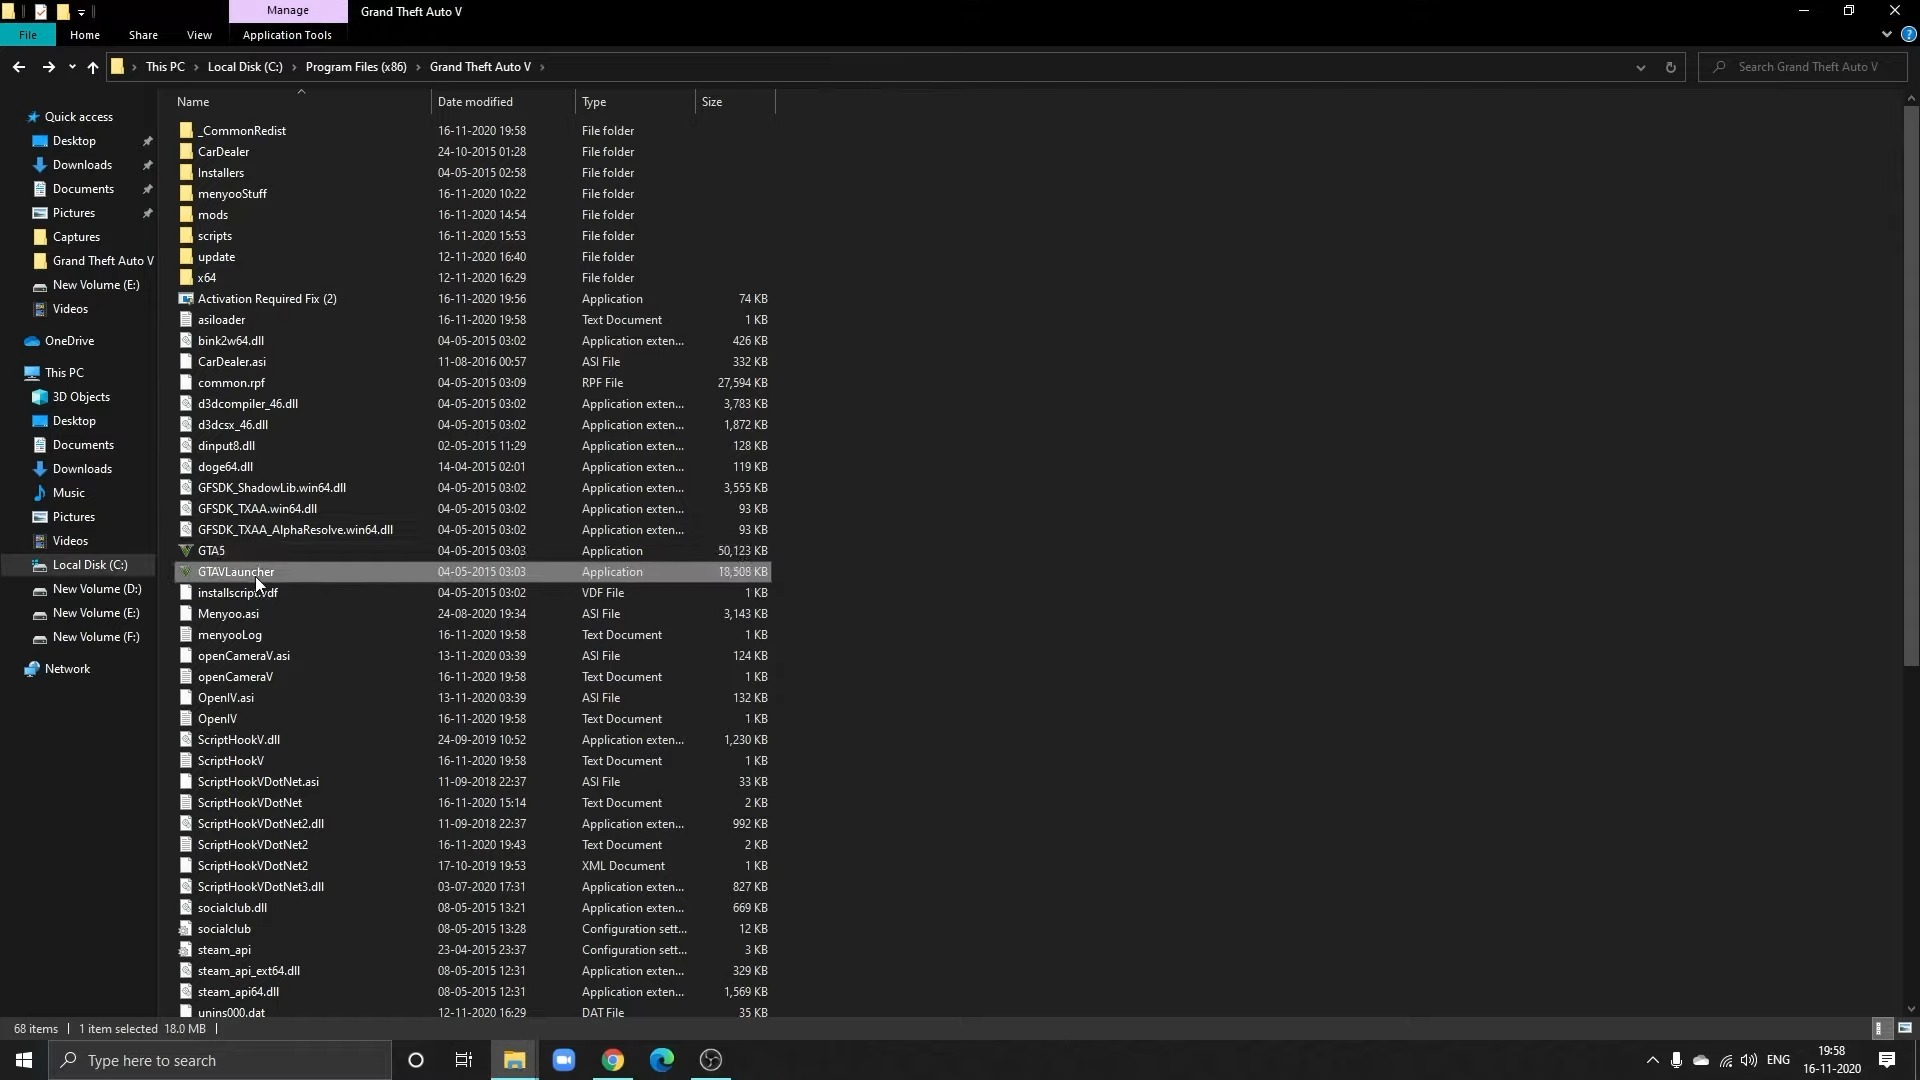The width and height of the screenshot is (1920, 1080).
Task: Open 3D Objects in the navigation pane
Action: (81, 397)
